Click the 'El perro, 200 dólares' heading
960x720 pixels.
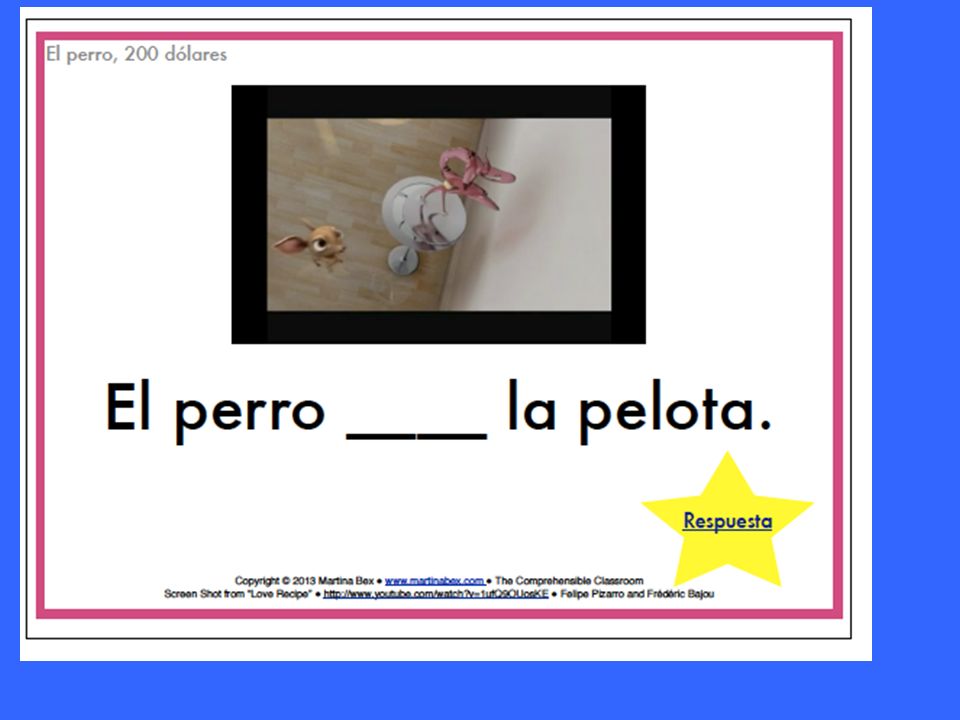click(137, 54)
